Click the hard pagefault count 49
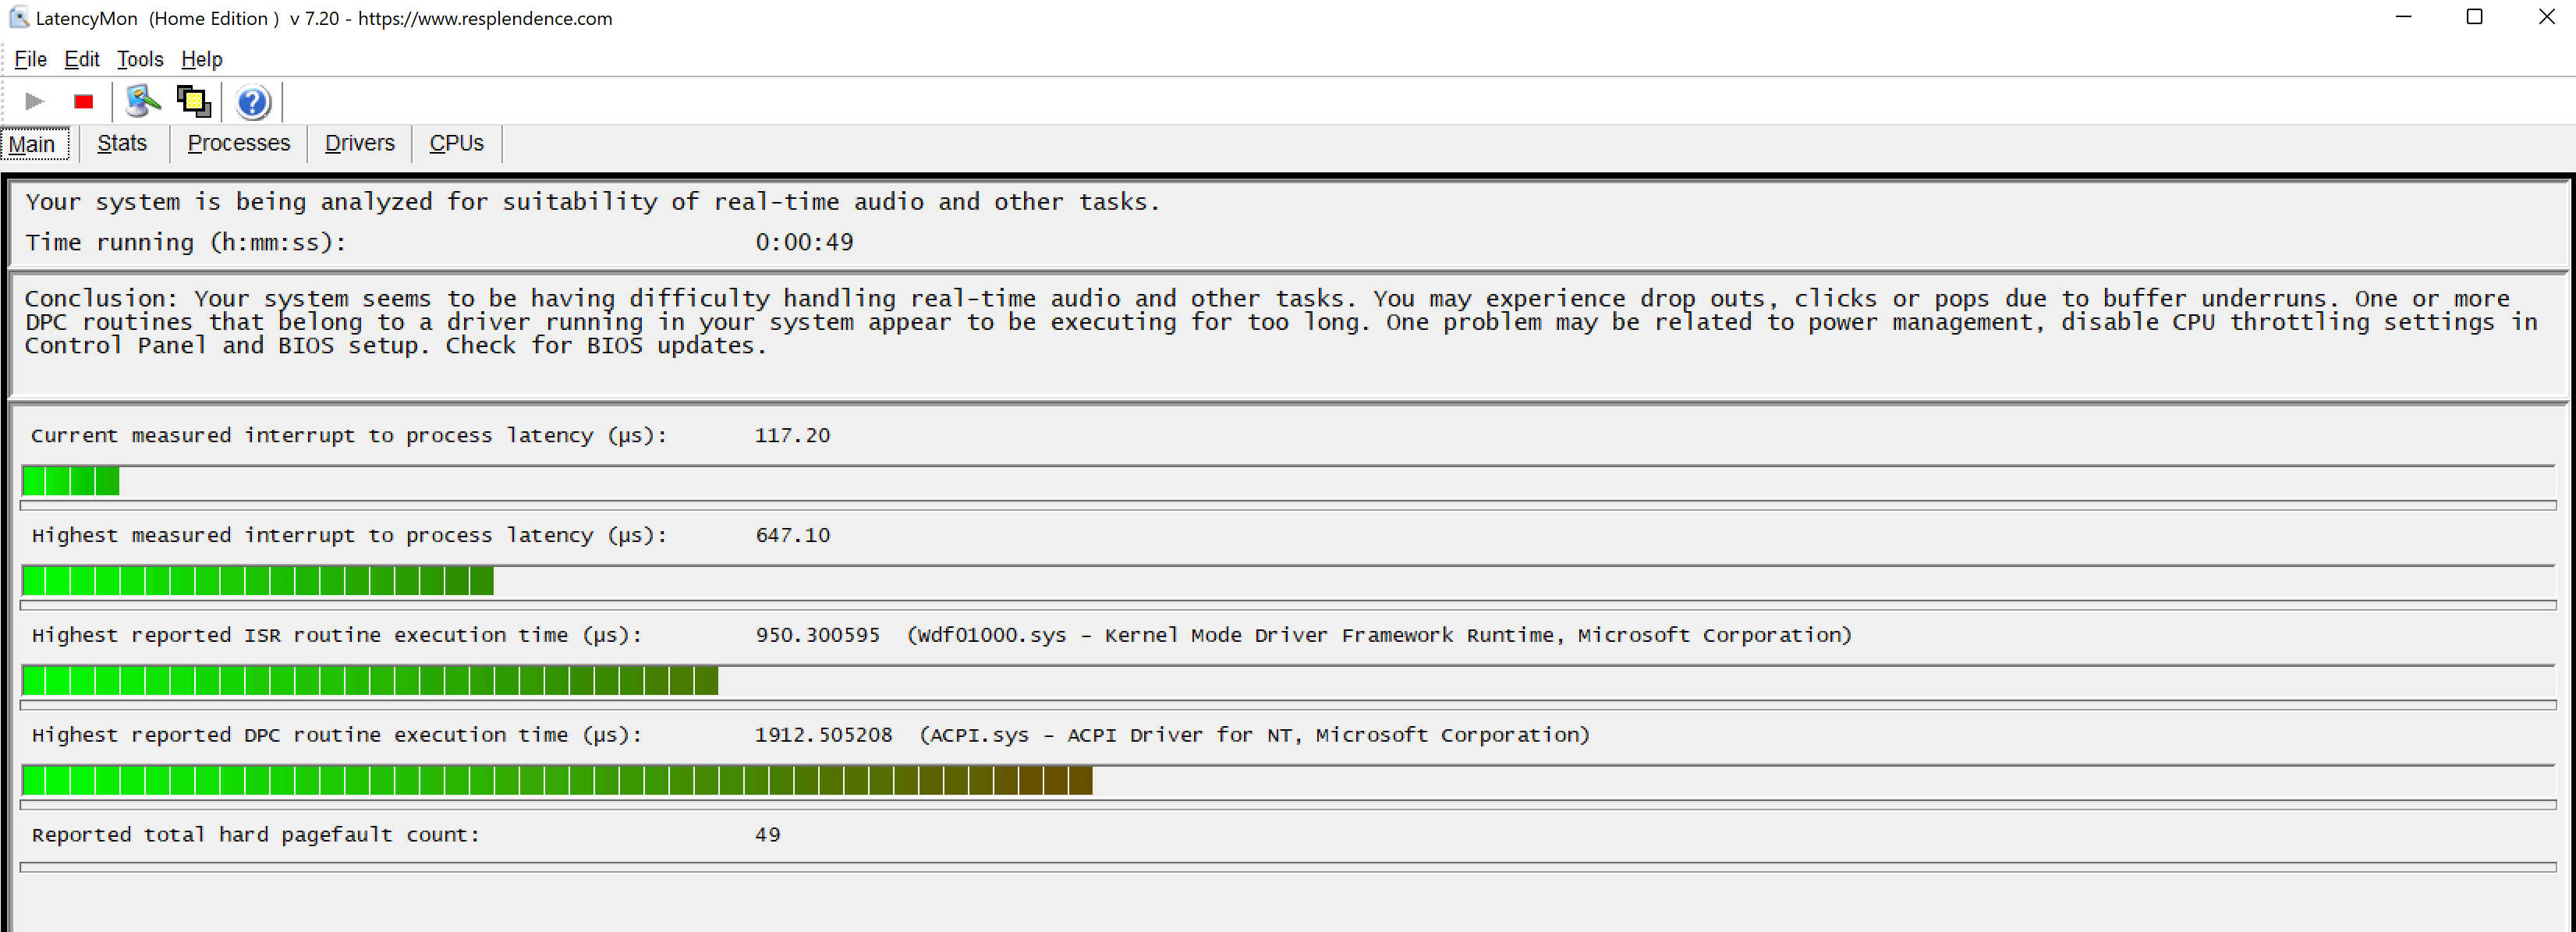Image resolution: width=2576 pixels, height=932 pixels. pos(767,835)
